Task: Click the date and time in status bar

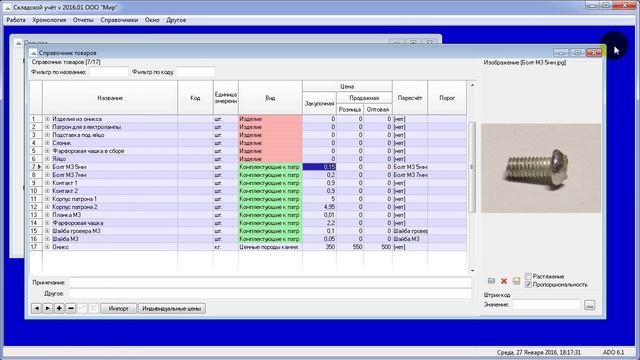Action: click(538, 352)
